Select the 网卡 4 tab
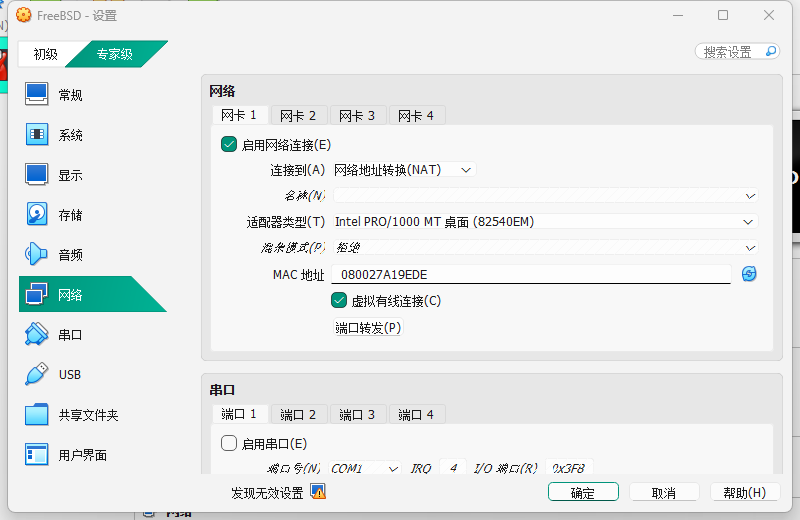The image size is (800, 520). 416,116
